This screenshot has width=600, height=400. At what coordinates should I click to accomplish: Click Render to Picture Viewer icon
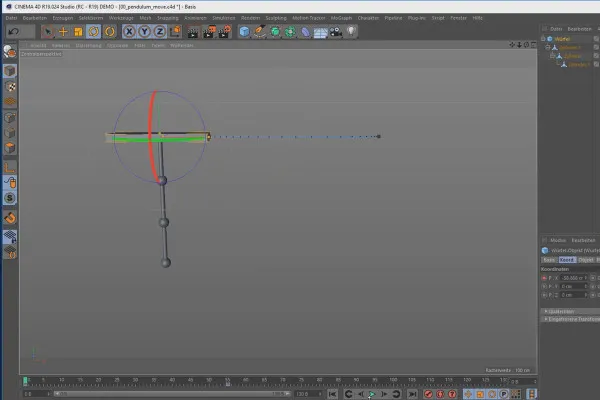tap(209, 32)
